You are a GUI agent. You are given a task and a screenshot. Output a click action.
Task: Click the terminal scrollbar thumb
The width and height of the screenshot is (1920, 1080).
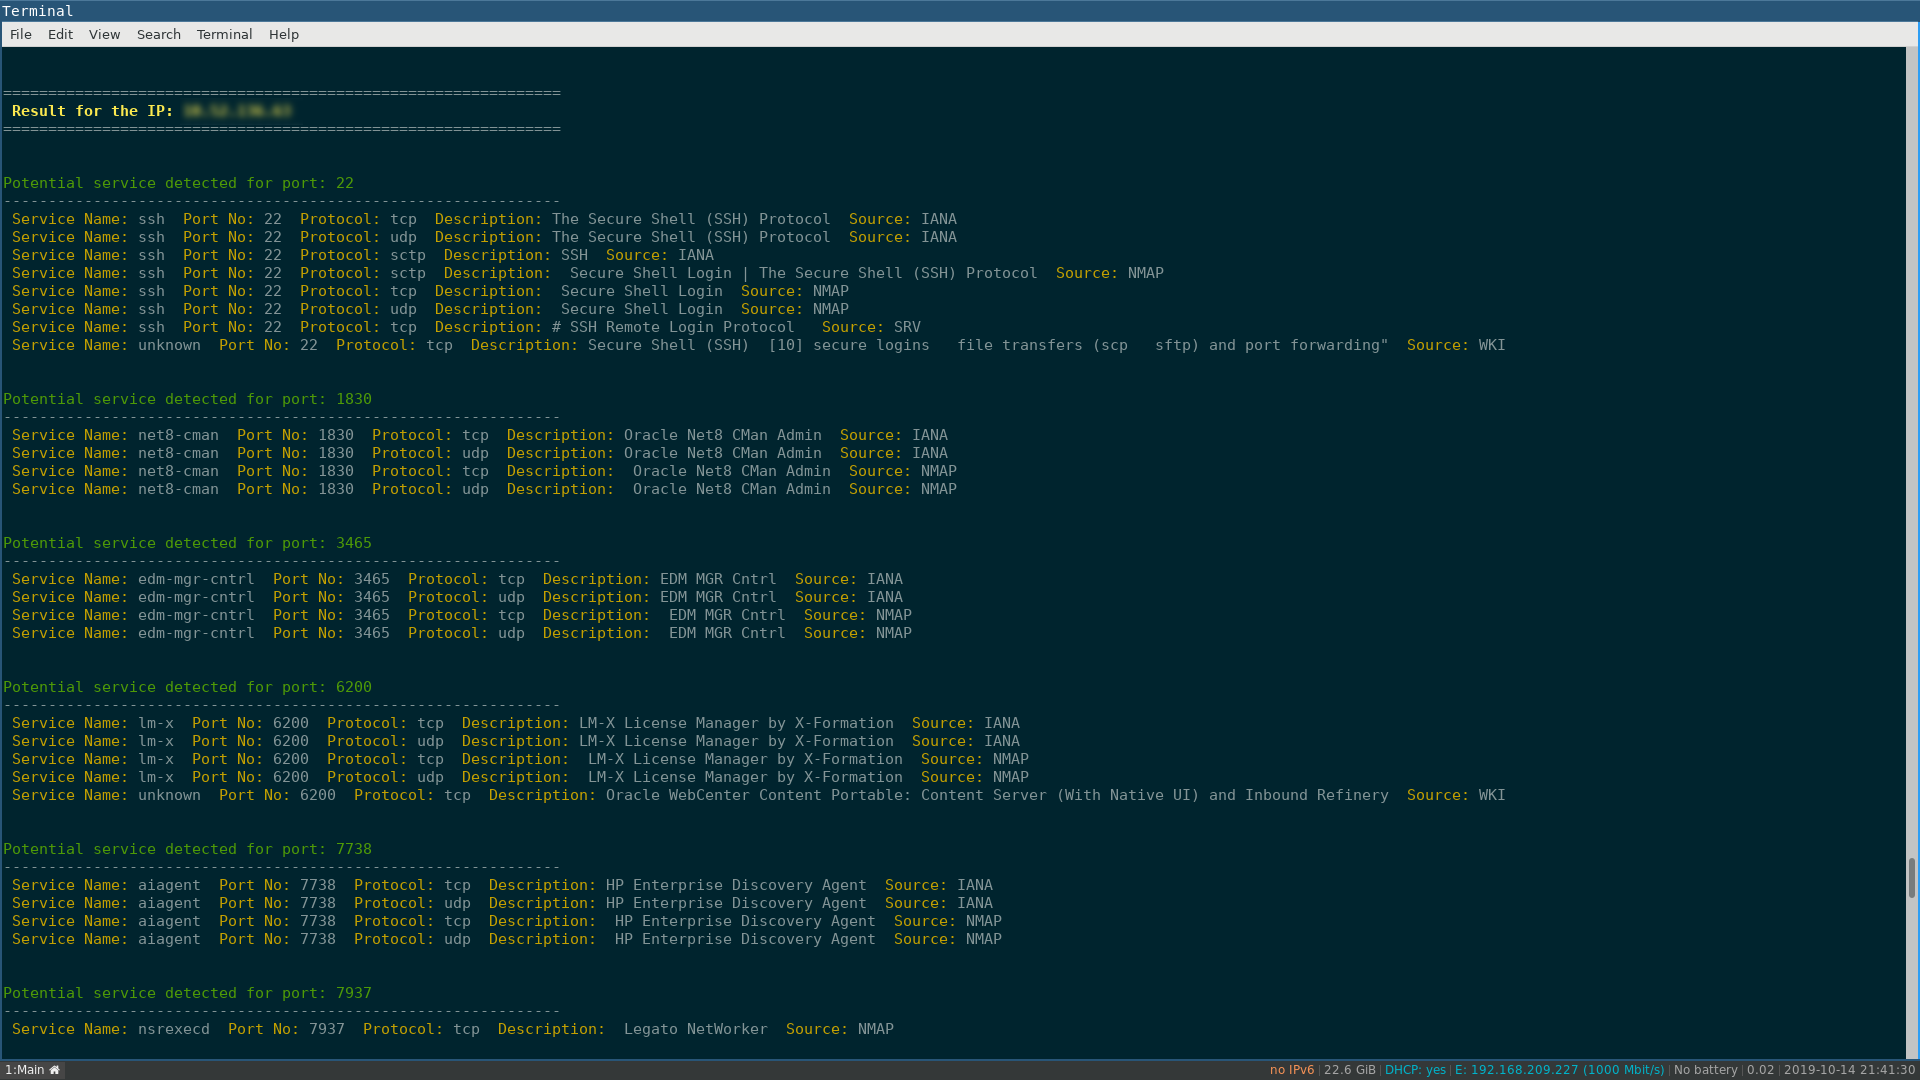coord(1911,877)
